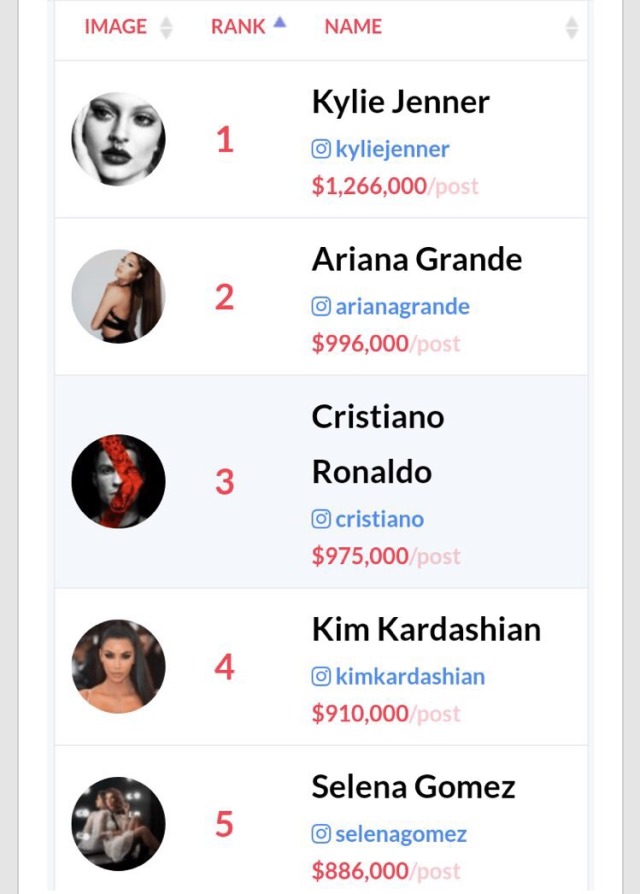Sort the table by the IMAGE column arrows
This screenshot has width=640, height=894.
point(166,27)
